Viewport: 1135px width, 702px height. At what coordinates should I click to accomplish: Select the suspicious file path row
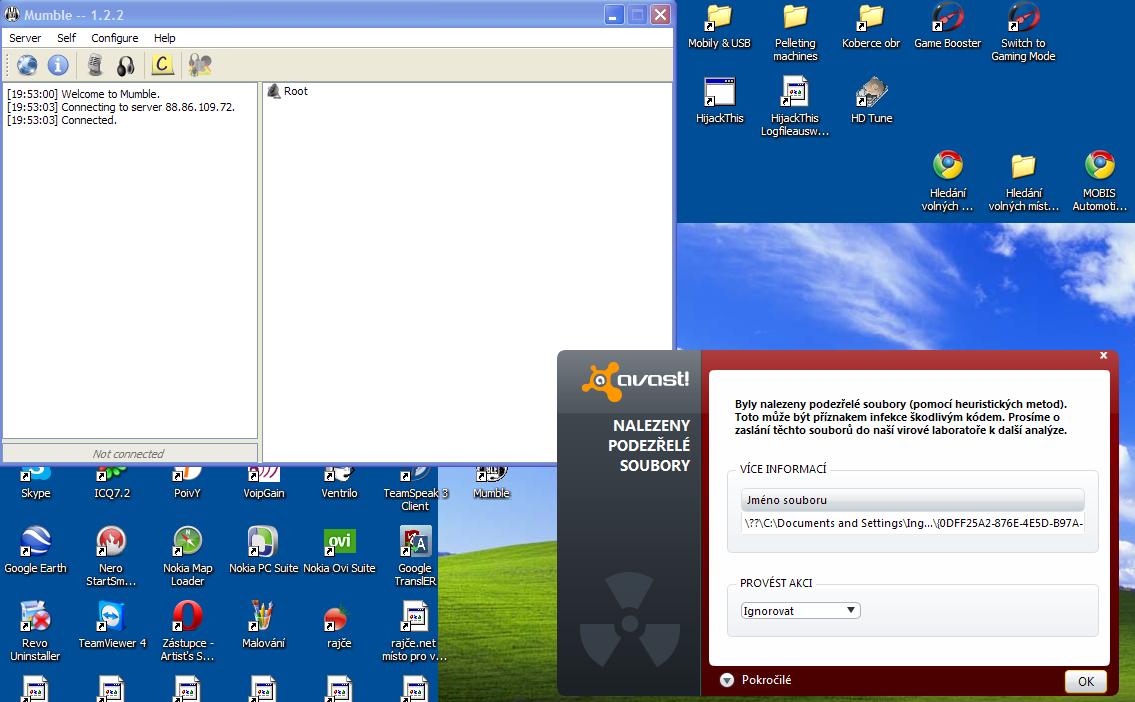click(x=912, y=523)
